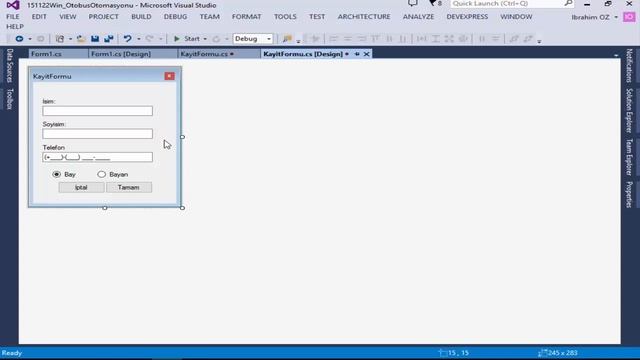Open the document tabs overflow list arrow

[616, 55]
